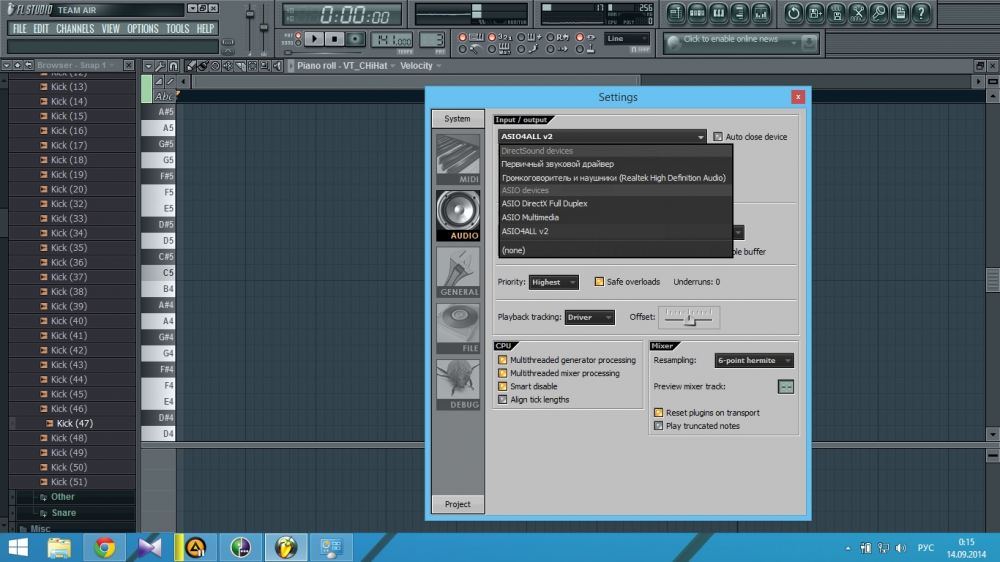Click the scissors render/export icon
Image resolution: width=1000 pixels, height=562 pixels.
(858, 13)
